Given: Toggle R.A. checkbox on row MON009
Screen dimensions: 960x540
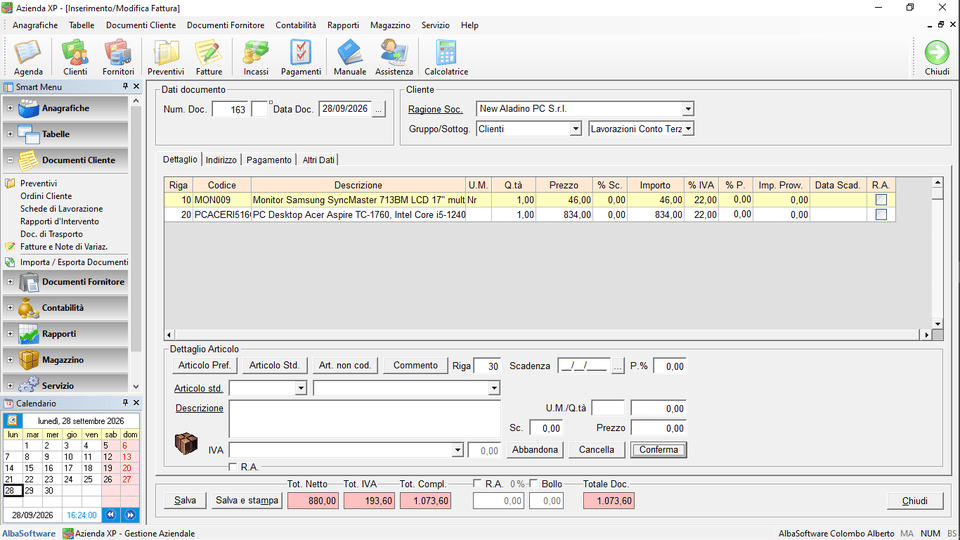Looking at the screenshot, I should pyautogui.click(x=881, y=200).
